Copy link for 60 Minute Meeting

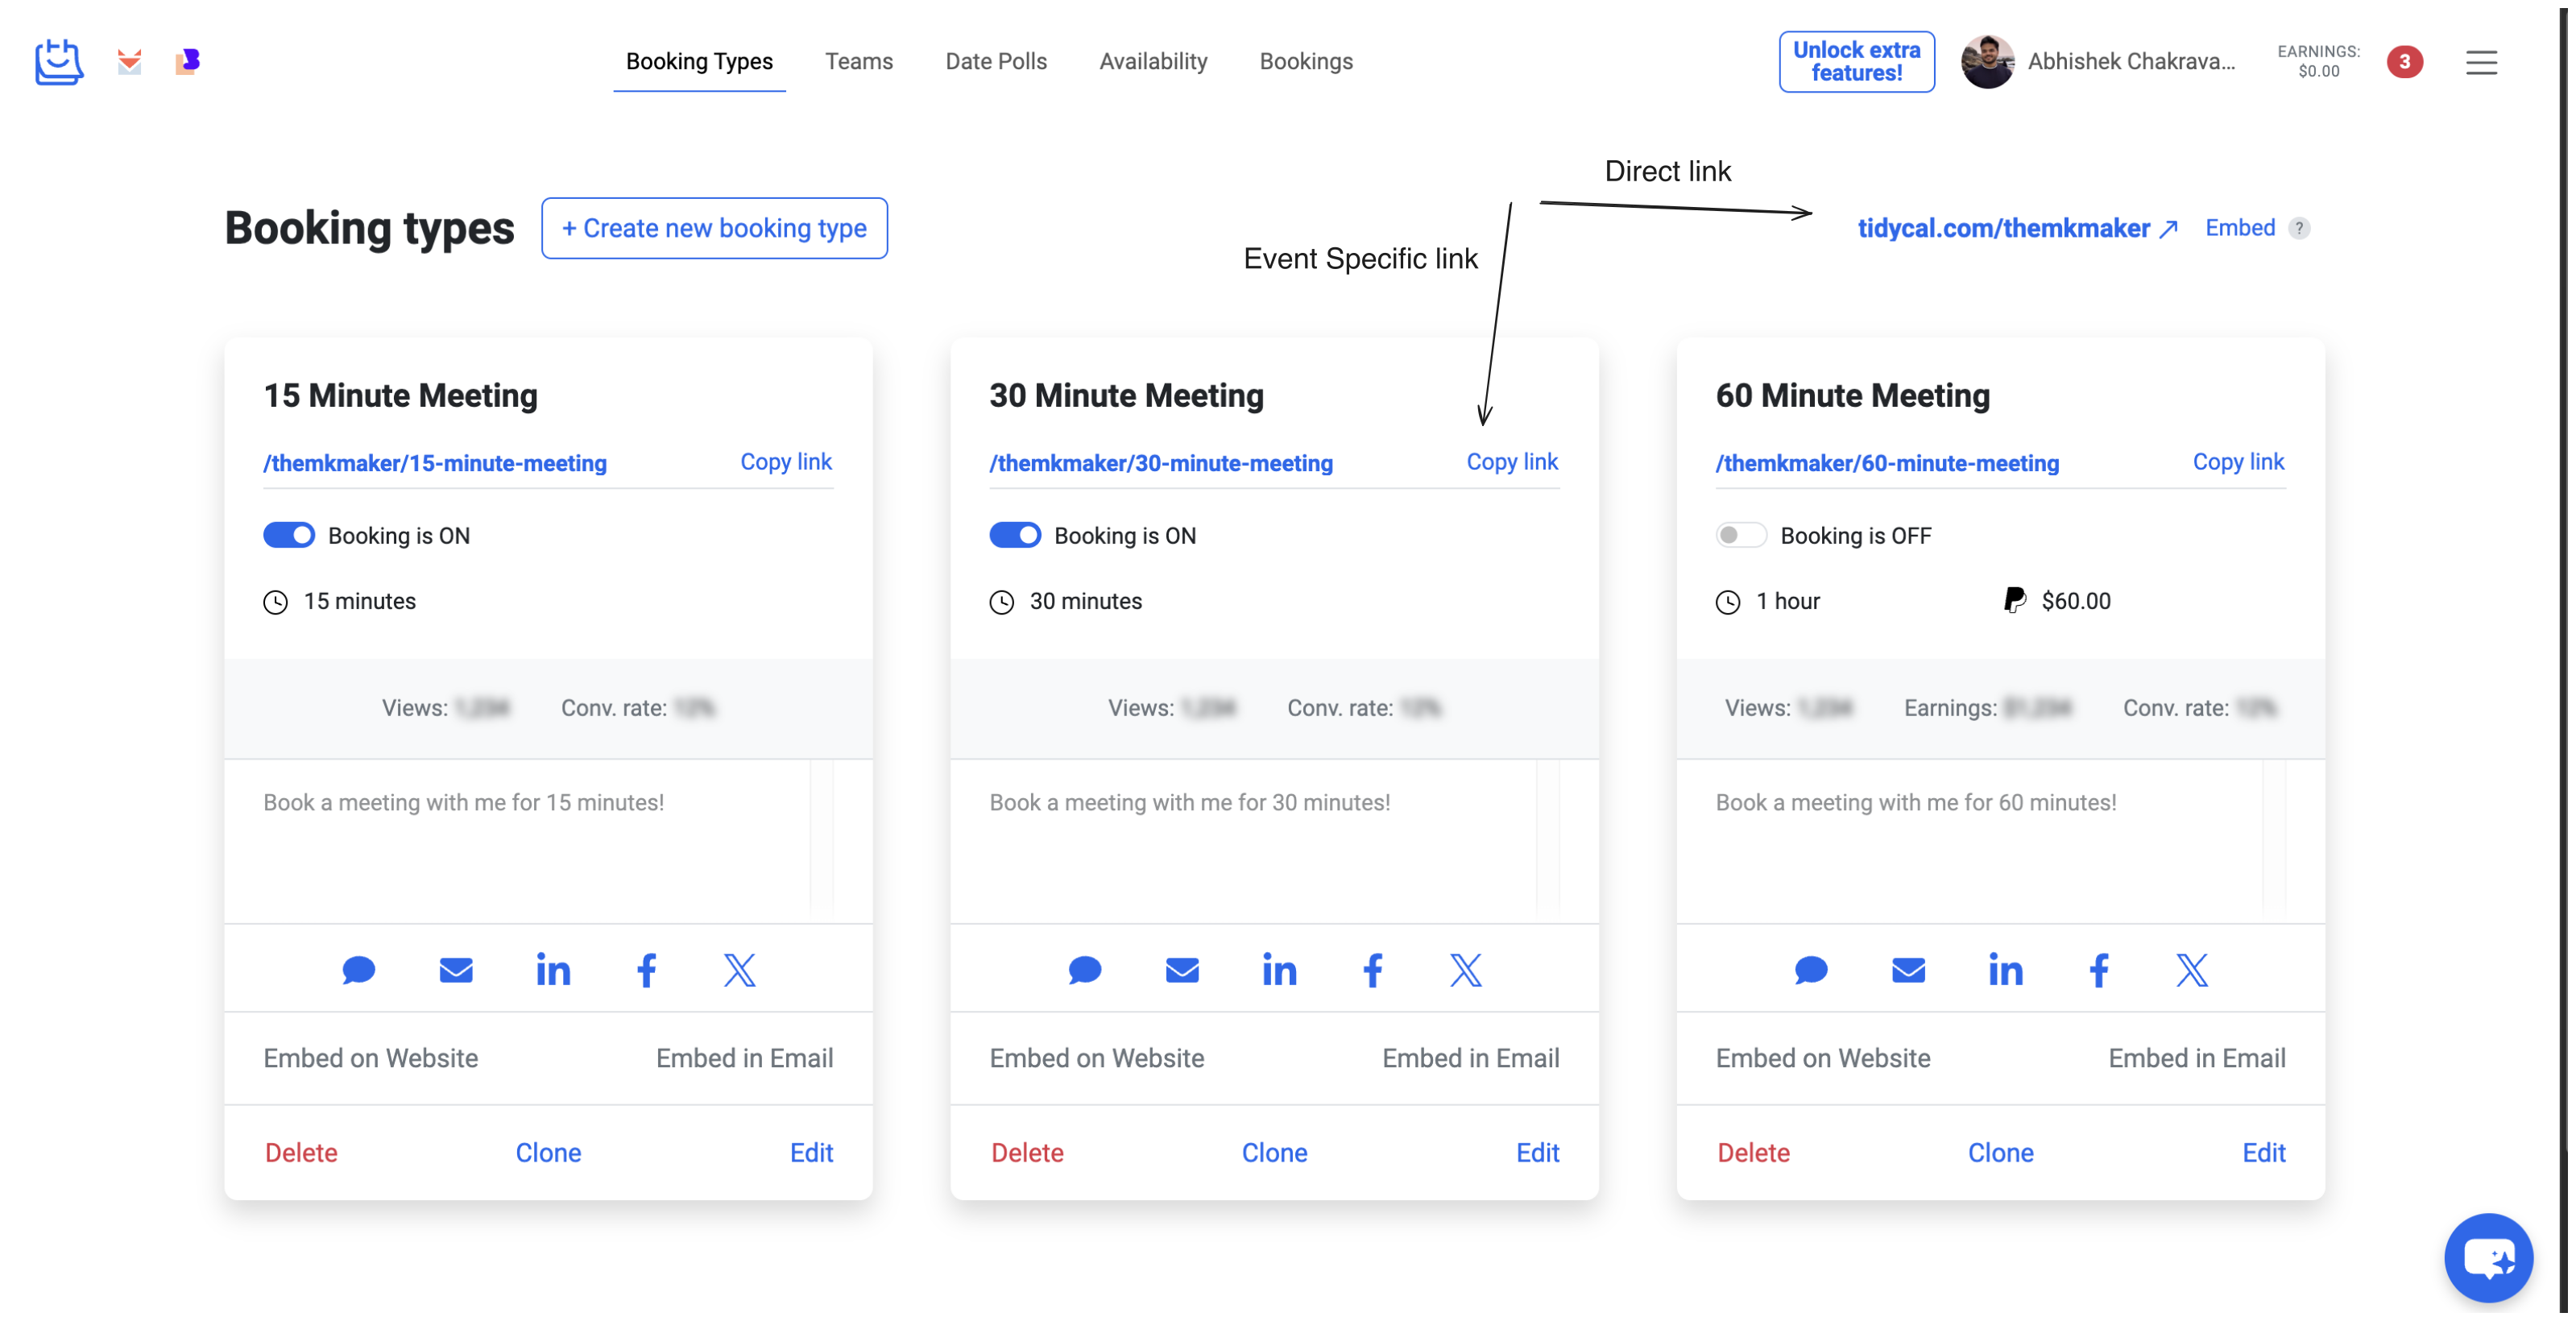coord(2238,461)
